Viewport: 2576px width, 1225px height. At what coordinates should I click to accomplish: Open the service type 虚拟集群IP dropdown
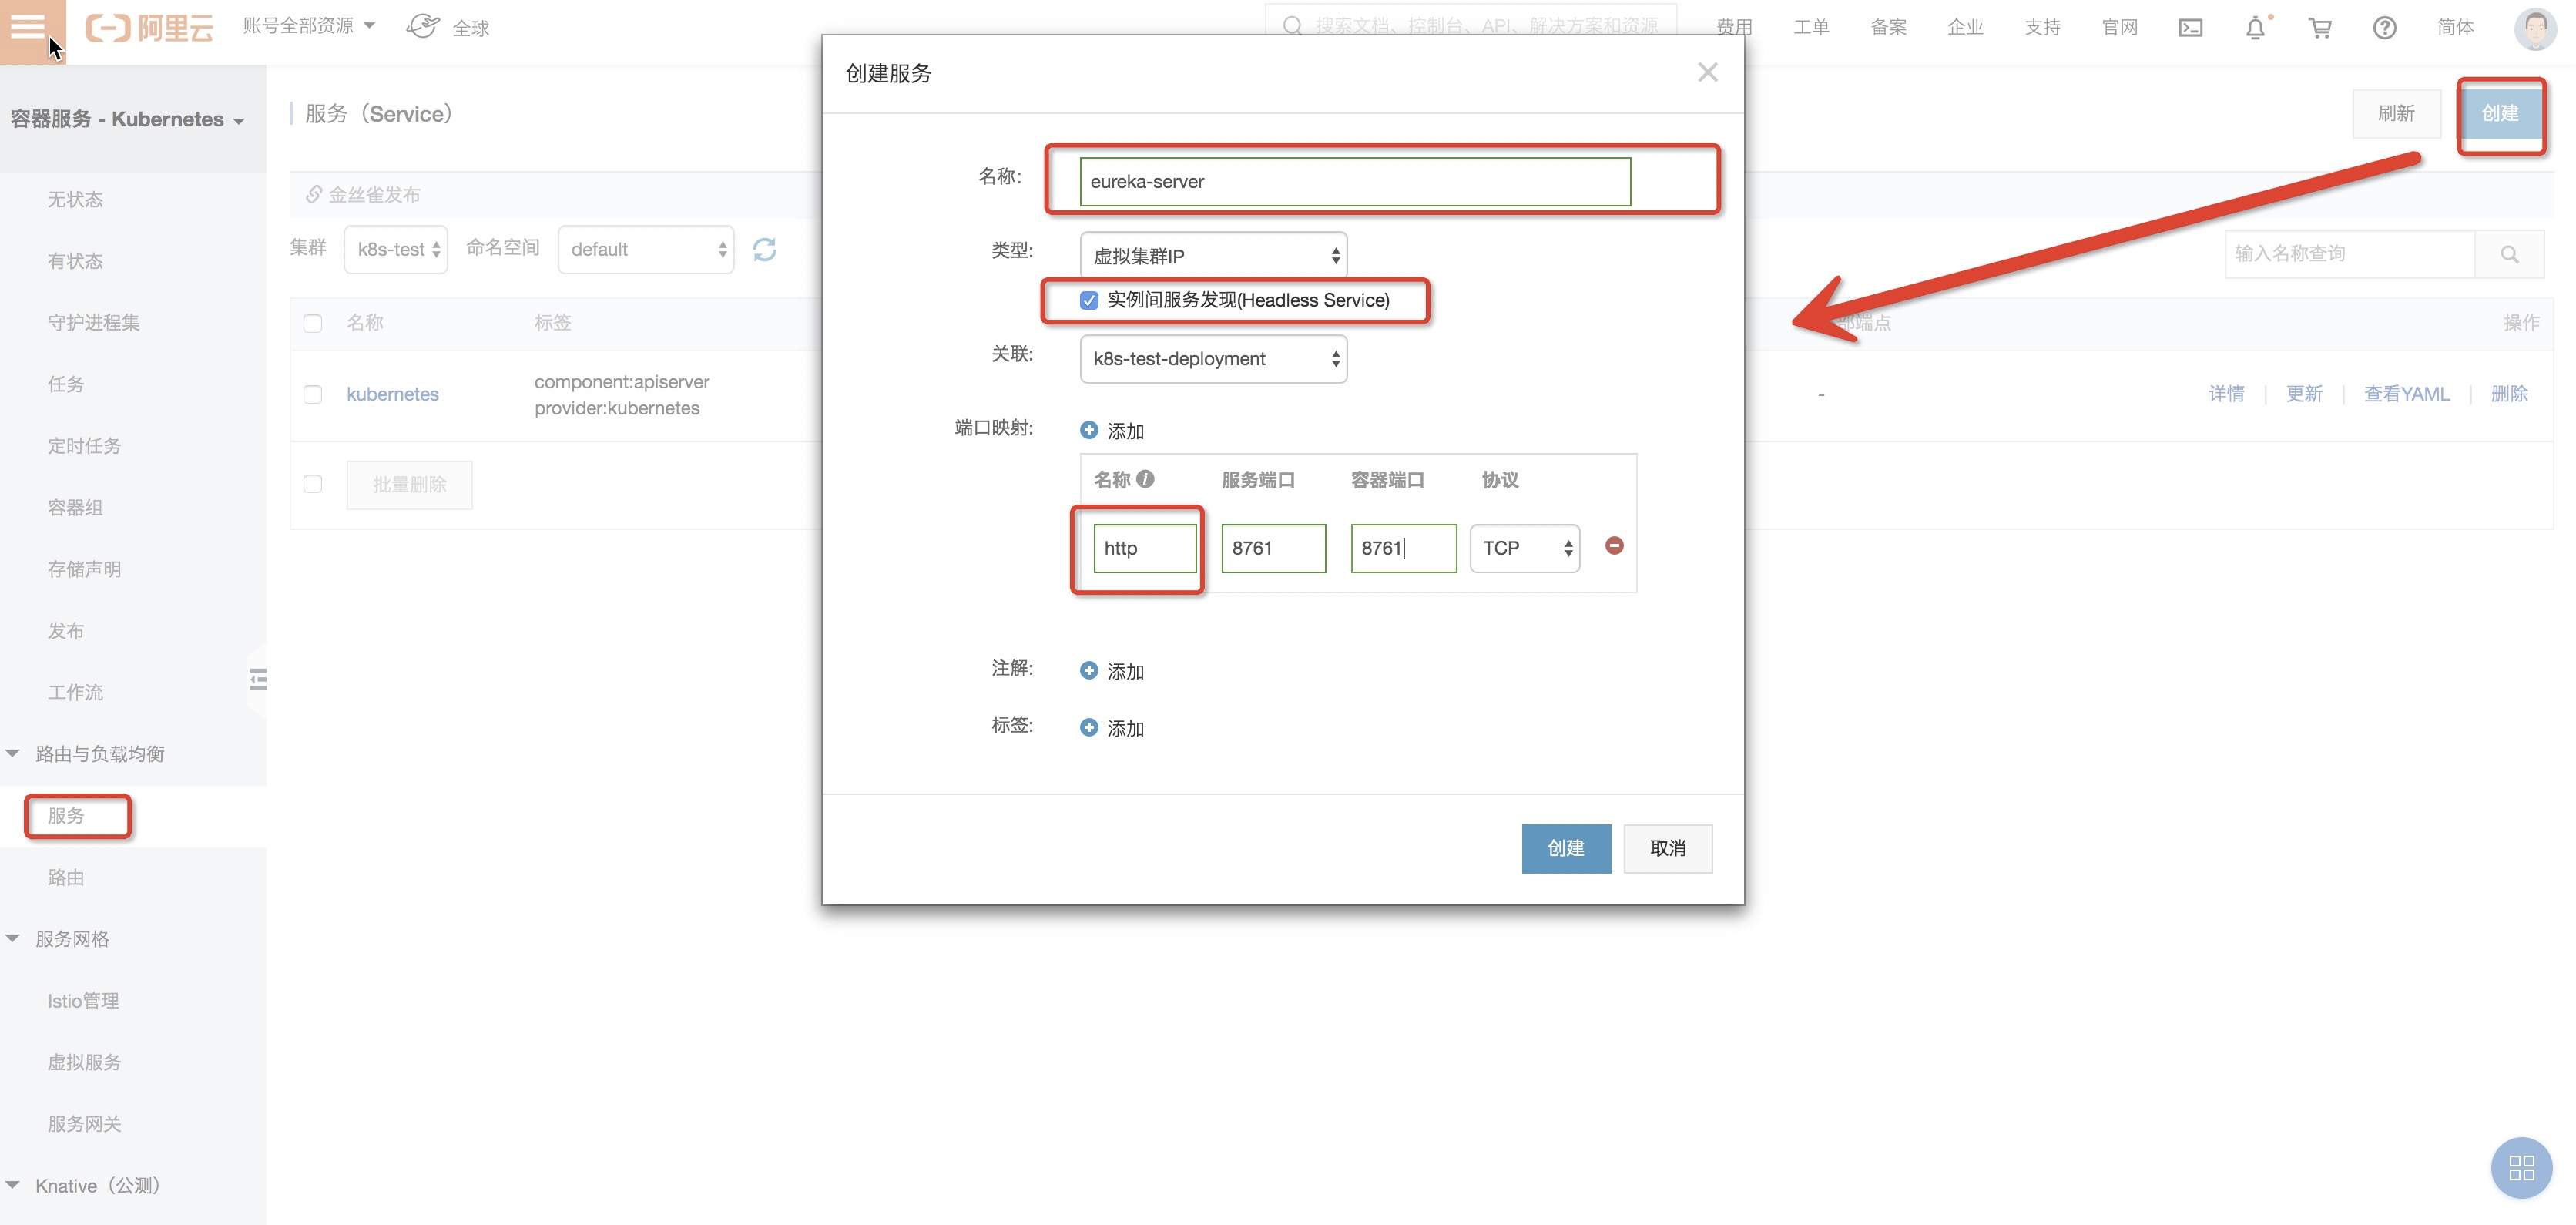[x=1213, y=256]
